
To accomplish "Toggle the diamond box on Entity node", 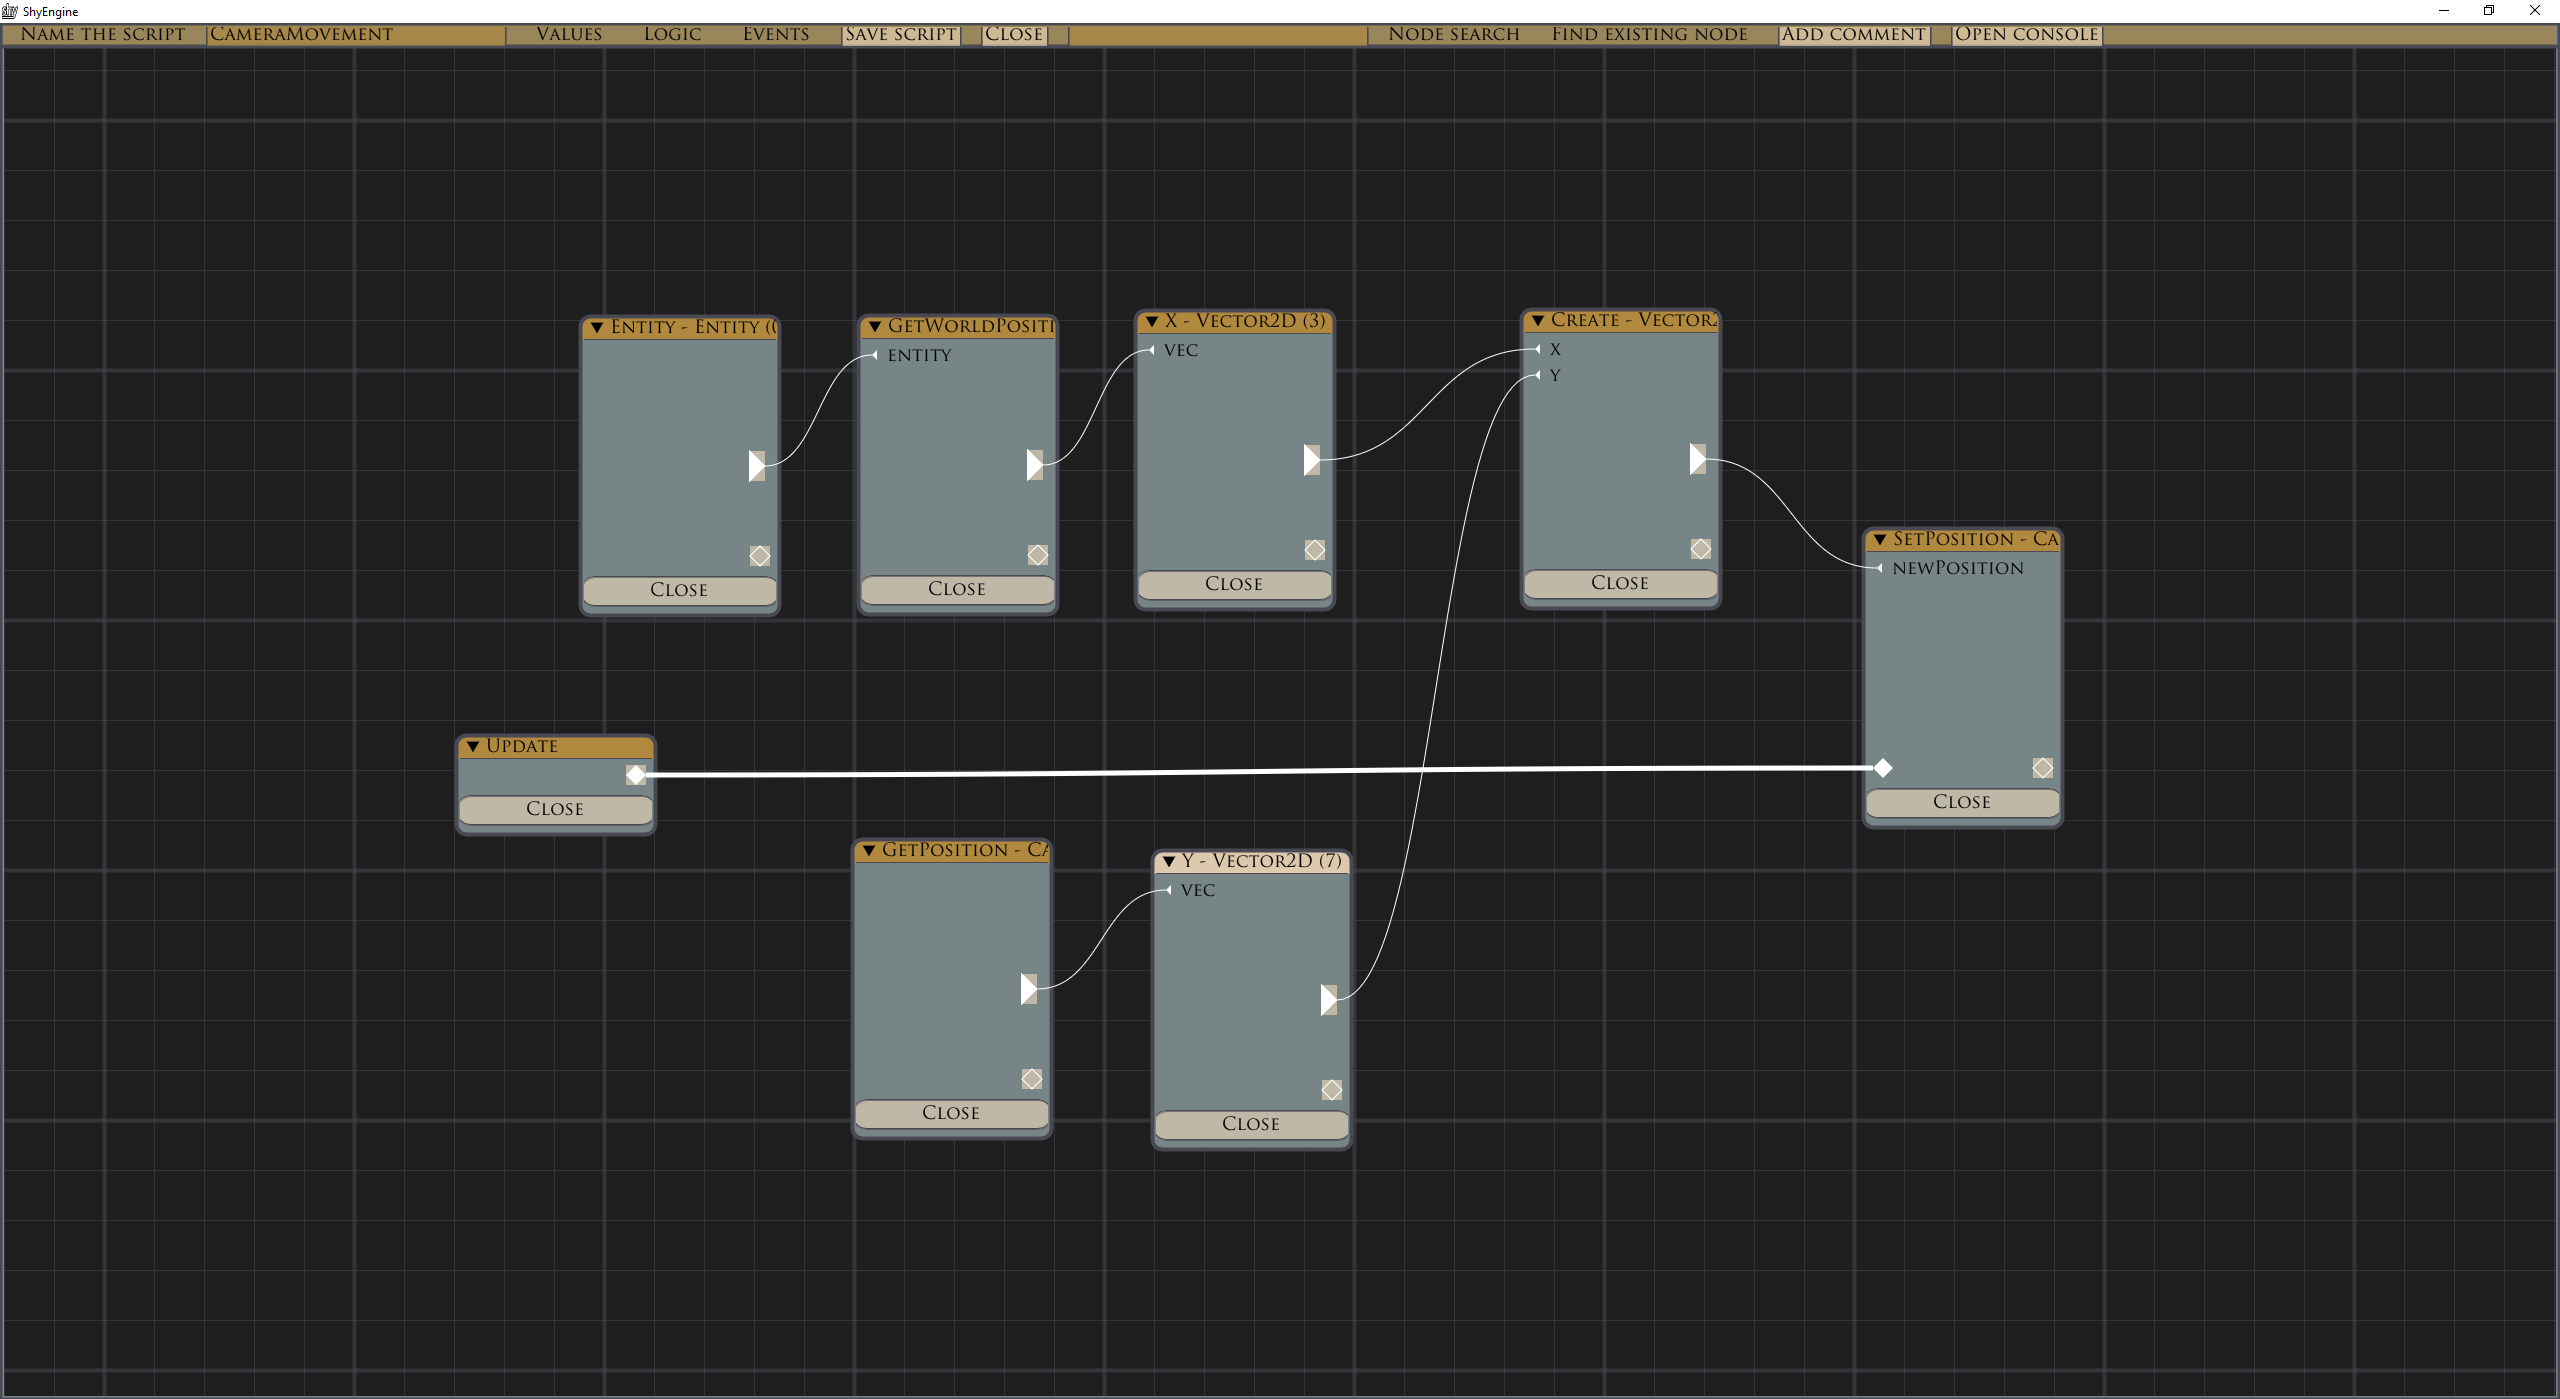I will pyautogui.click(x=760, y=556).
